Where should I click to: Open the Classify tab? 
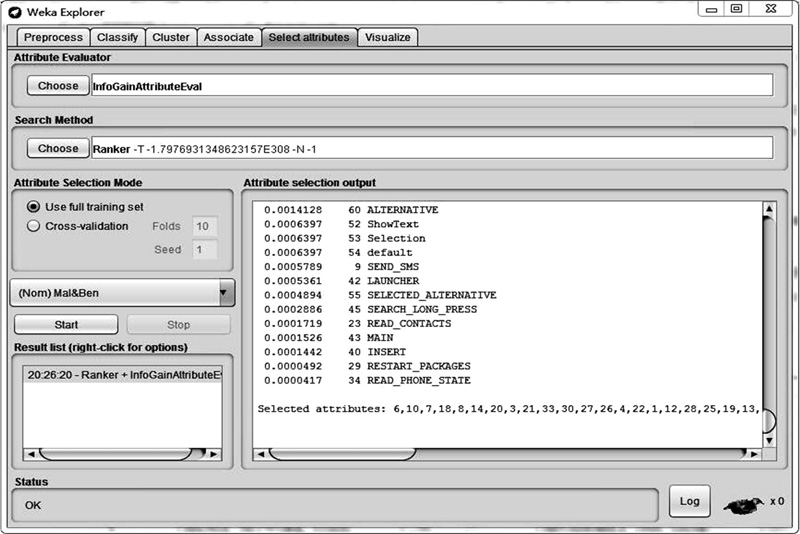click(x=118, y=37)
